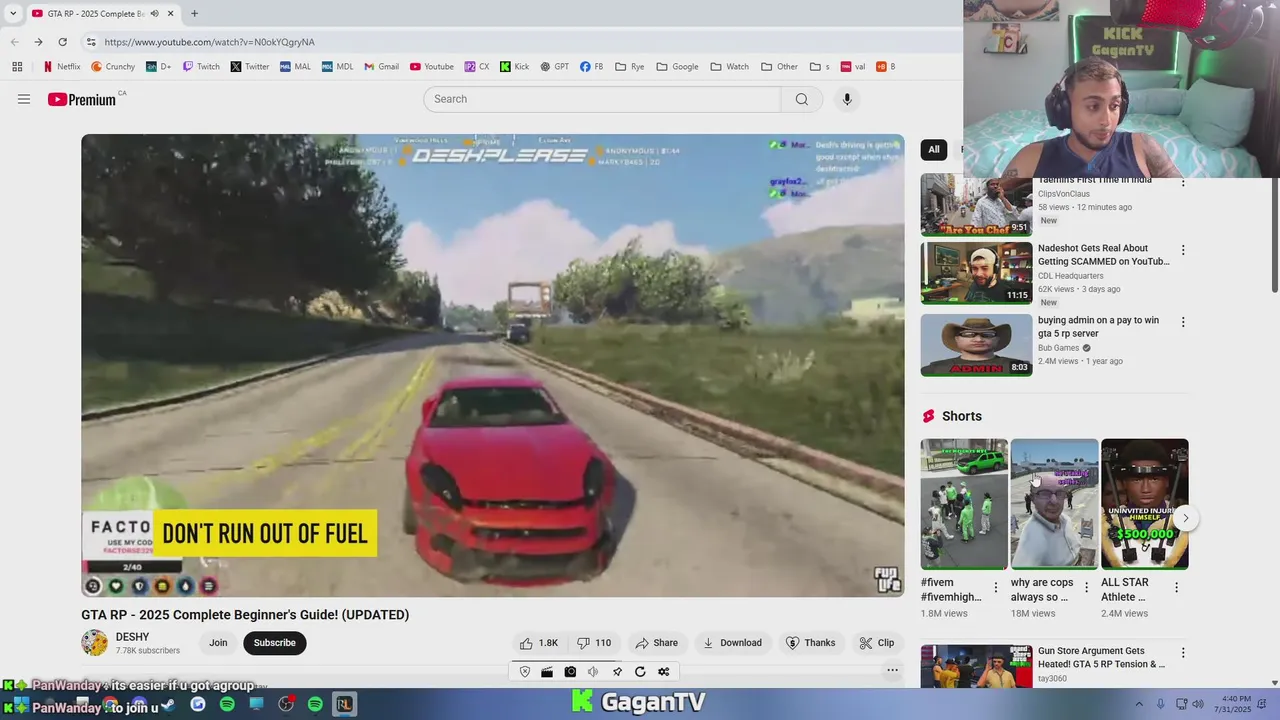
Task: Open the YouTube hamburger guide menu
Action: click(x=24, y=99)
